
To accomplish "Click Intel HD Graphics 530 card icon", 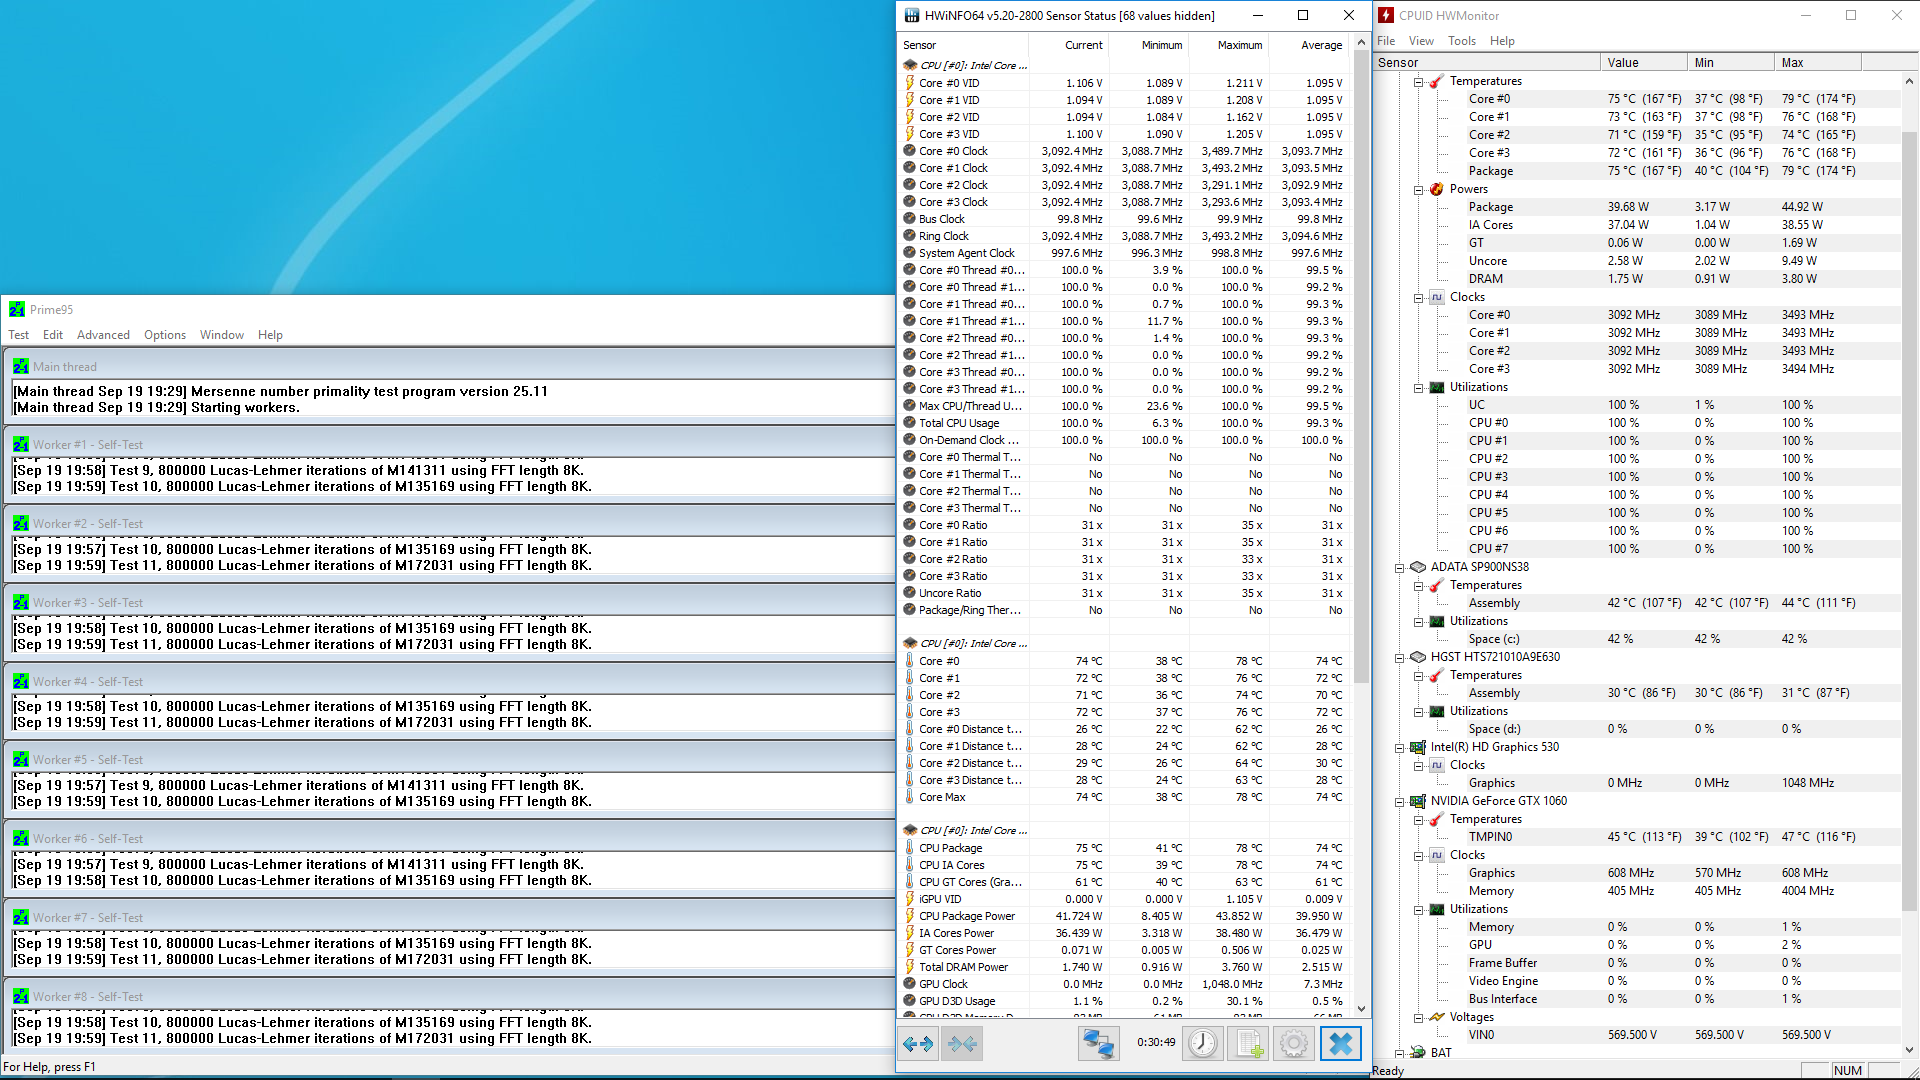I will coord(1418,747).
